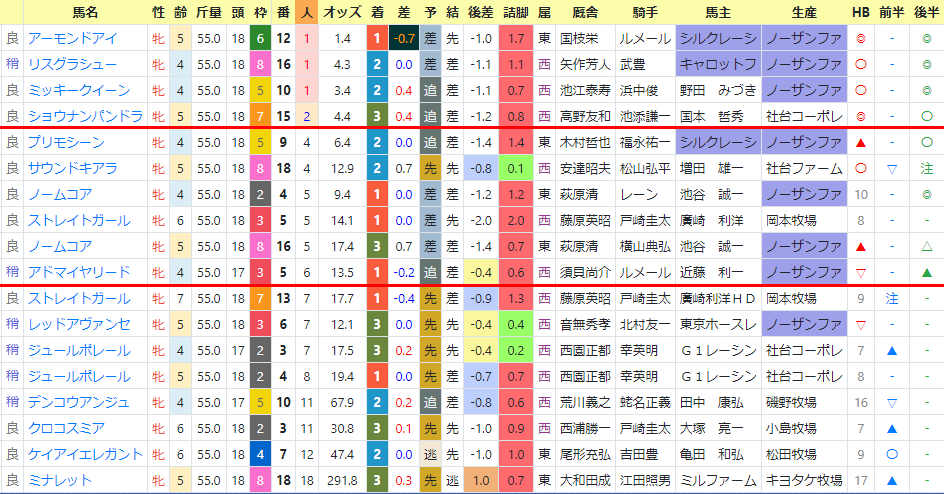The image size is (944, 494).
Task: Click the 厩舎 column header
Action: [585, 12]
